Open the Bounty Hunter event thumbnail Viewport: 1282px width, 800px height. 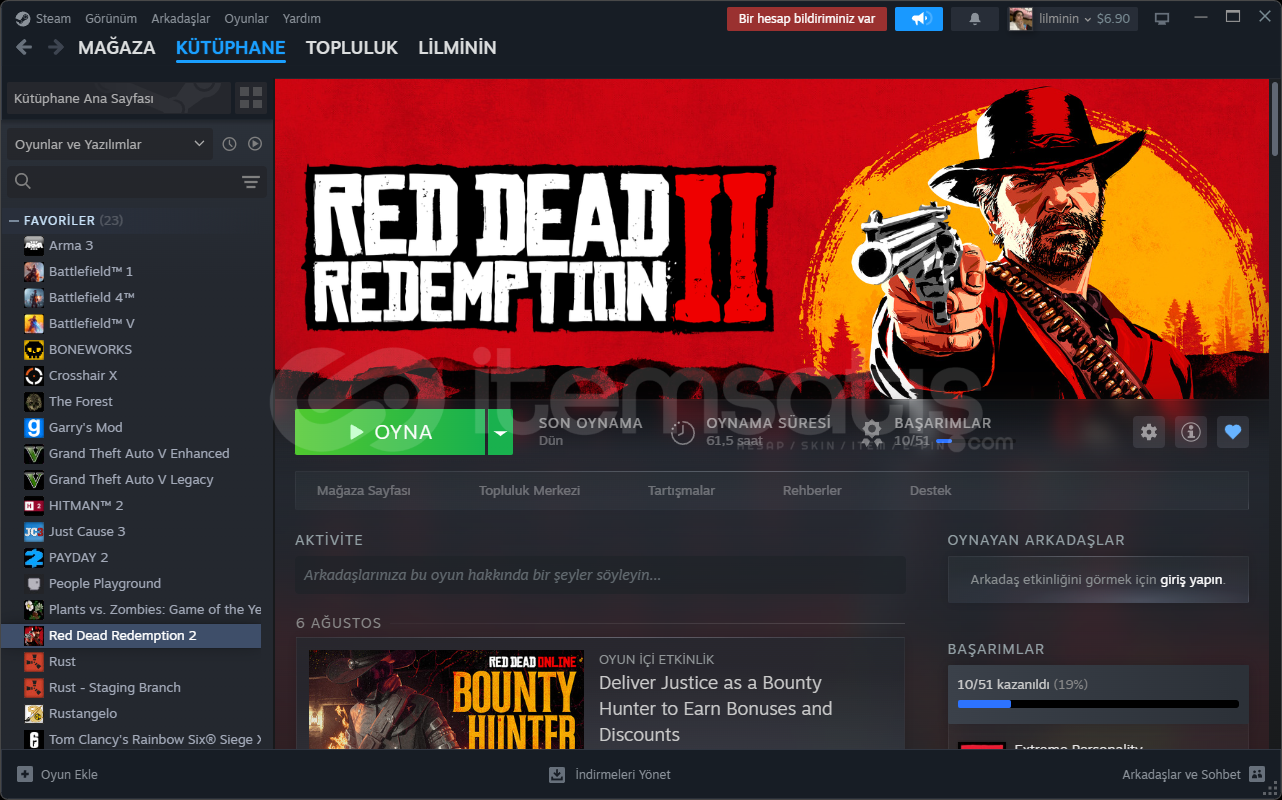coord(446,699)
